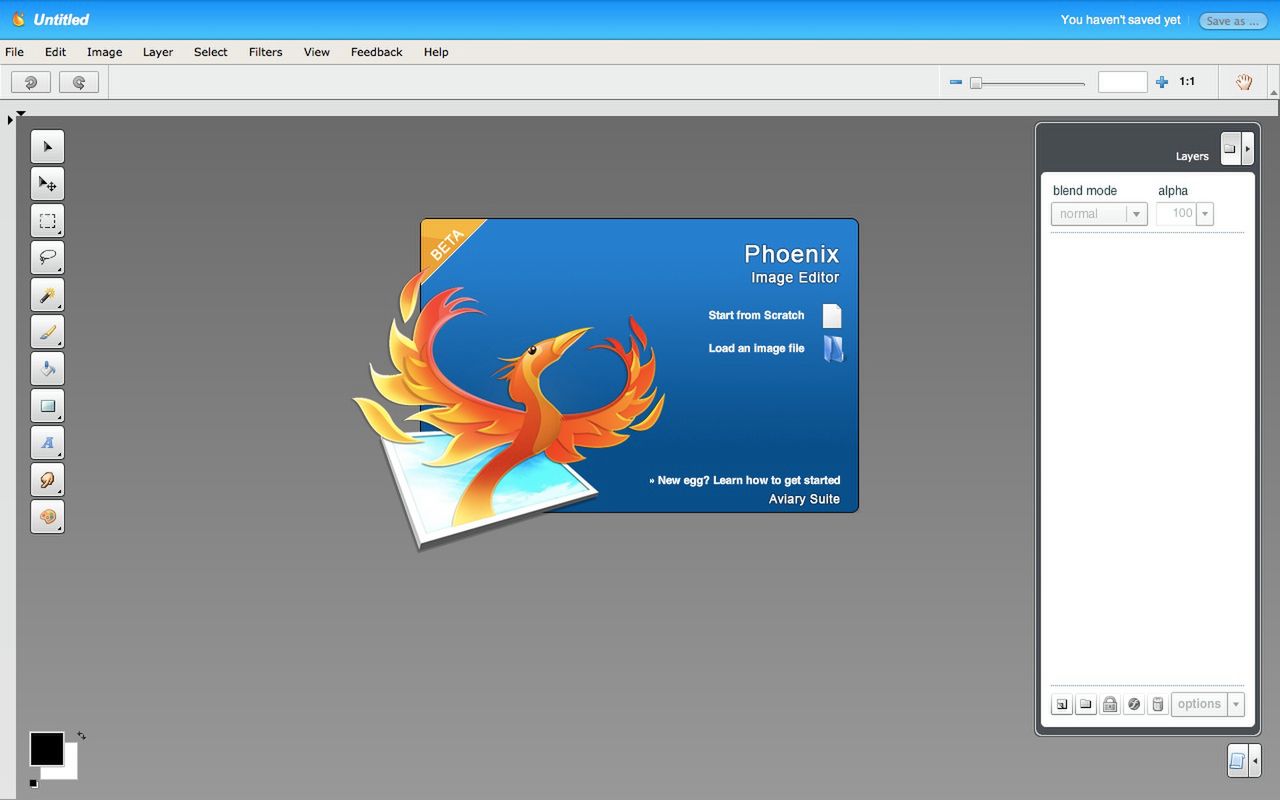The height and width of the screenshot is (800, 1280).
Task: Open the alpha value dropdown
Action: 1204,213
